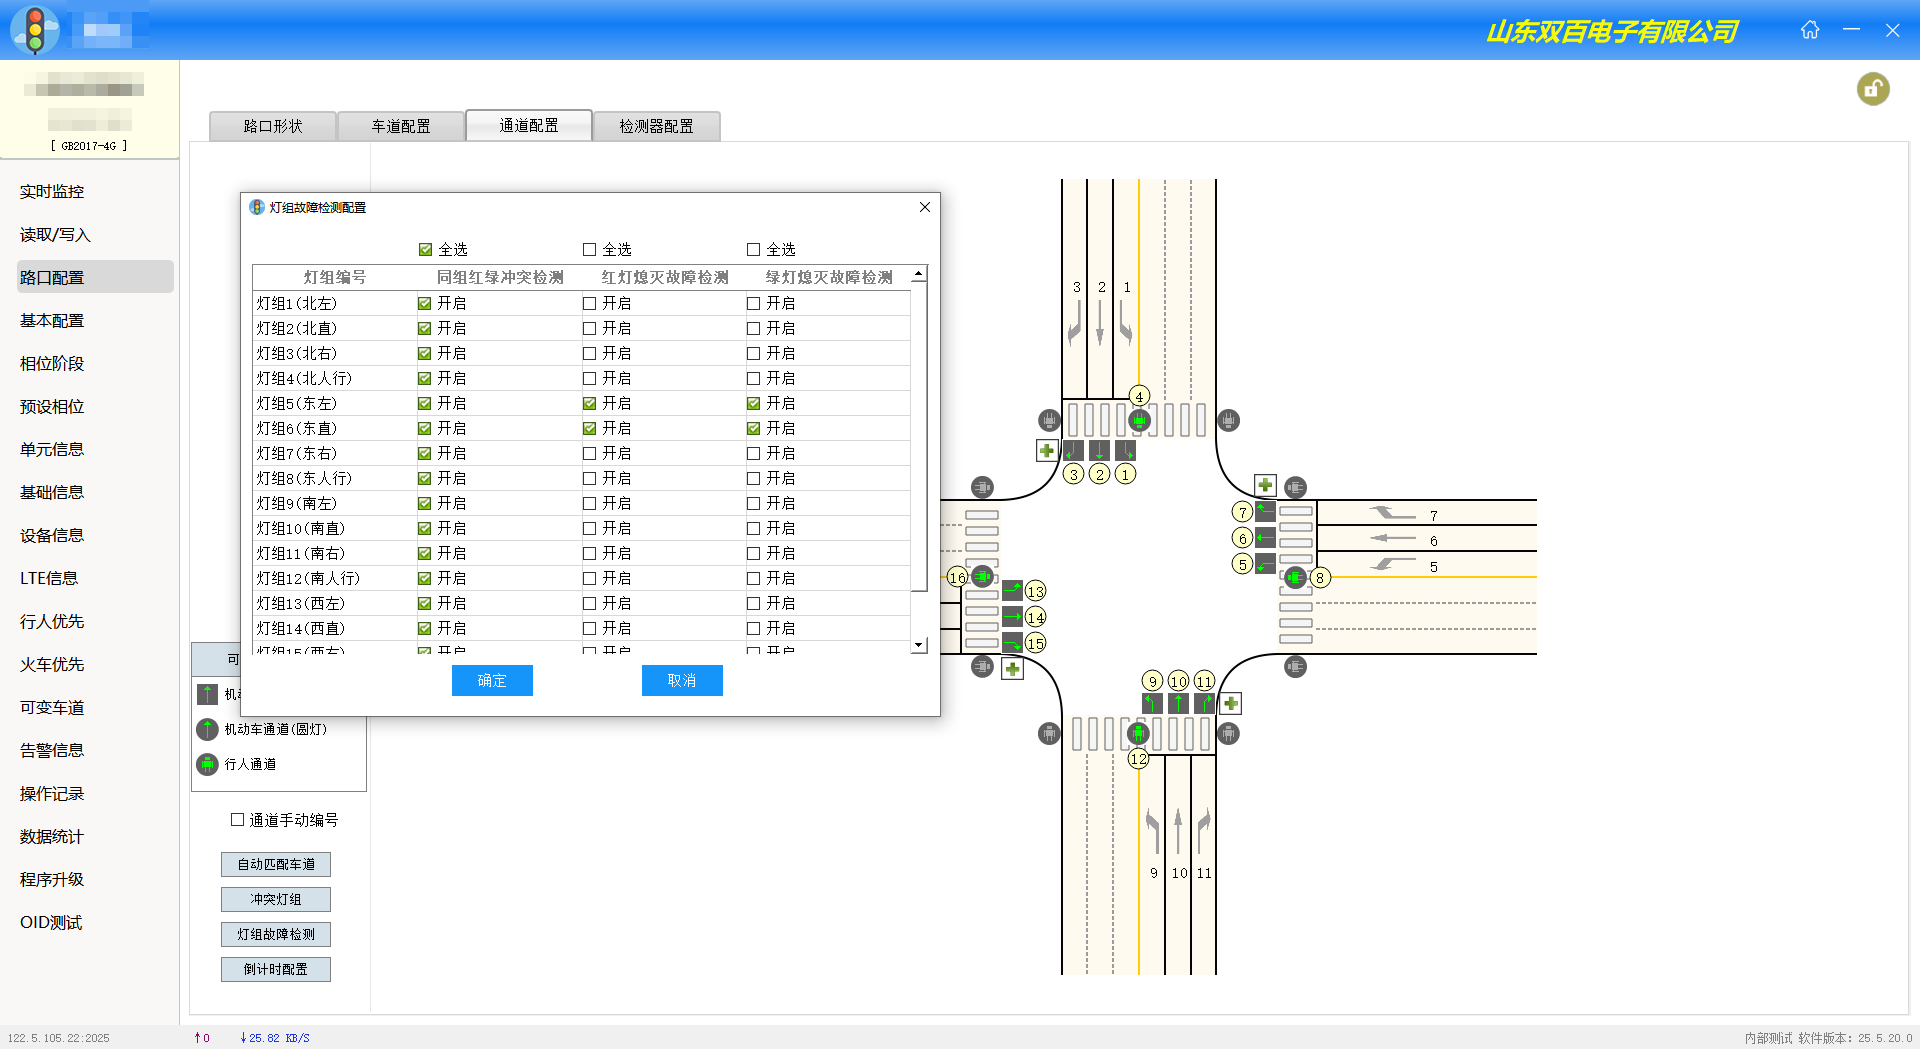Switch to the 检测器配置 tab
Image resolution: width=1920 pixels, height=1049 pixels.
(x=656, y=126)
